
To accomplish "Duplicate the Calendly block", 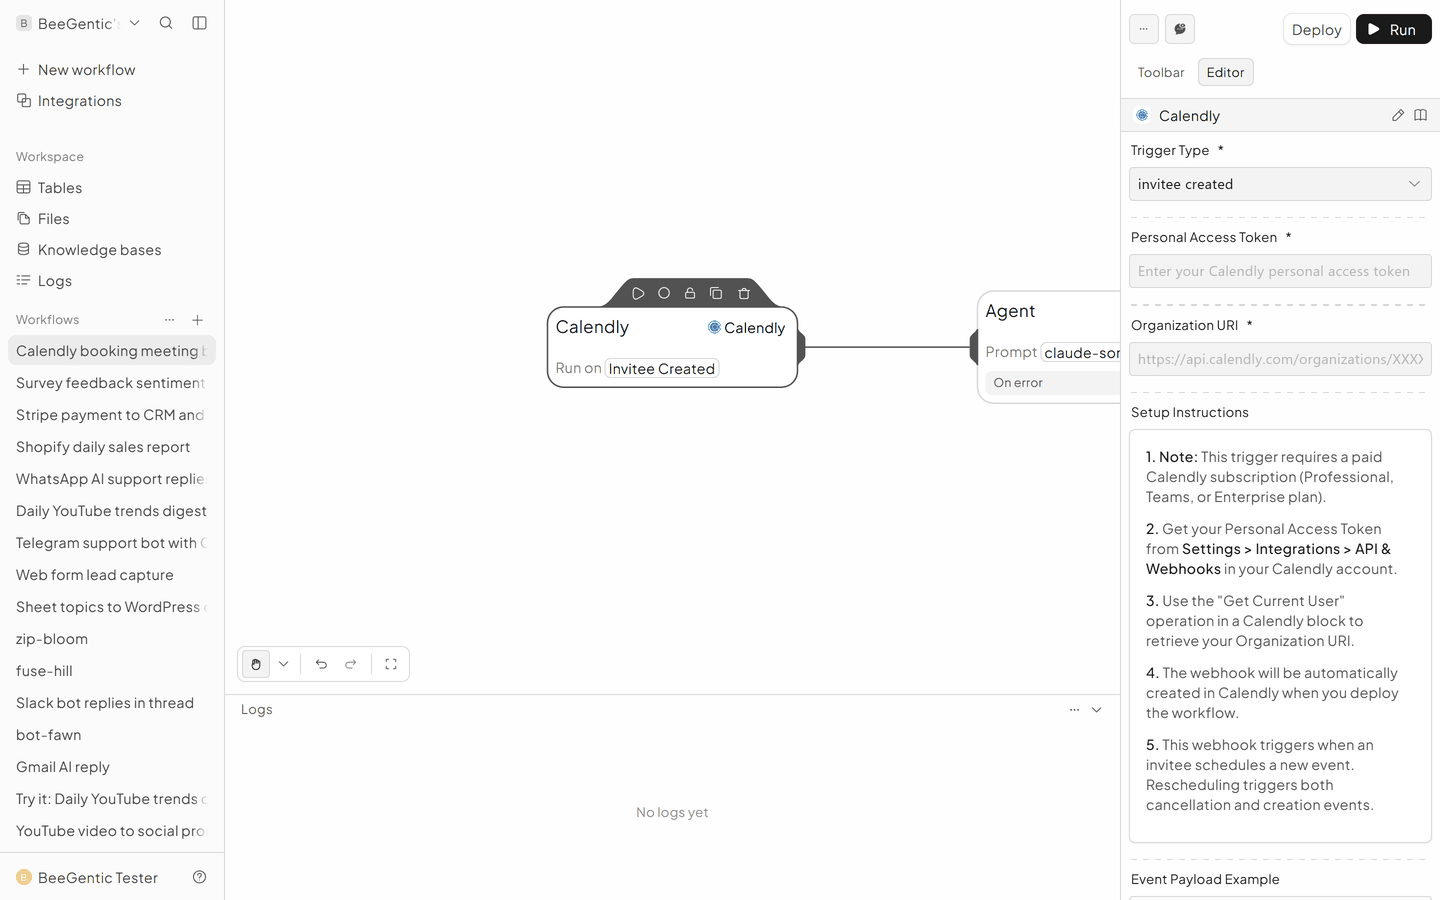I will coord(716,293).
